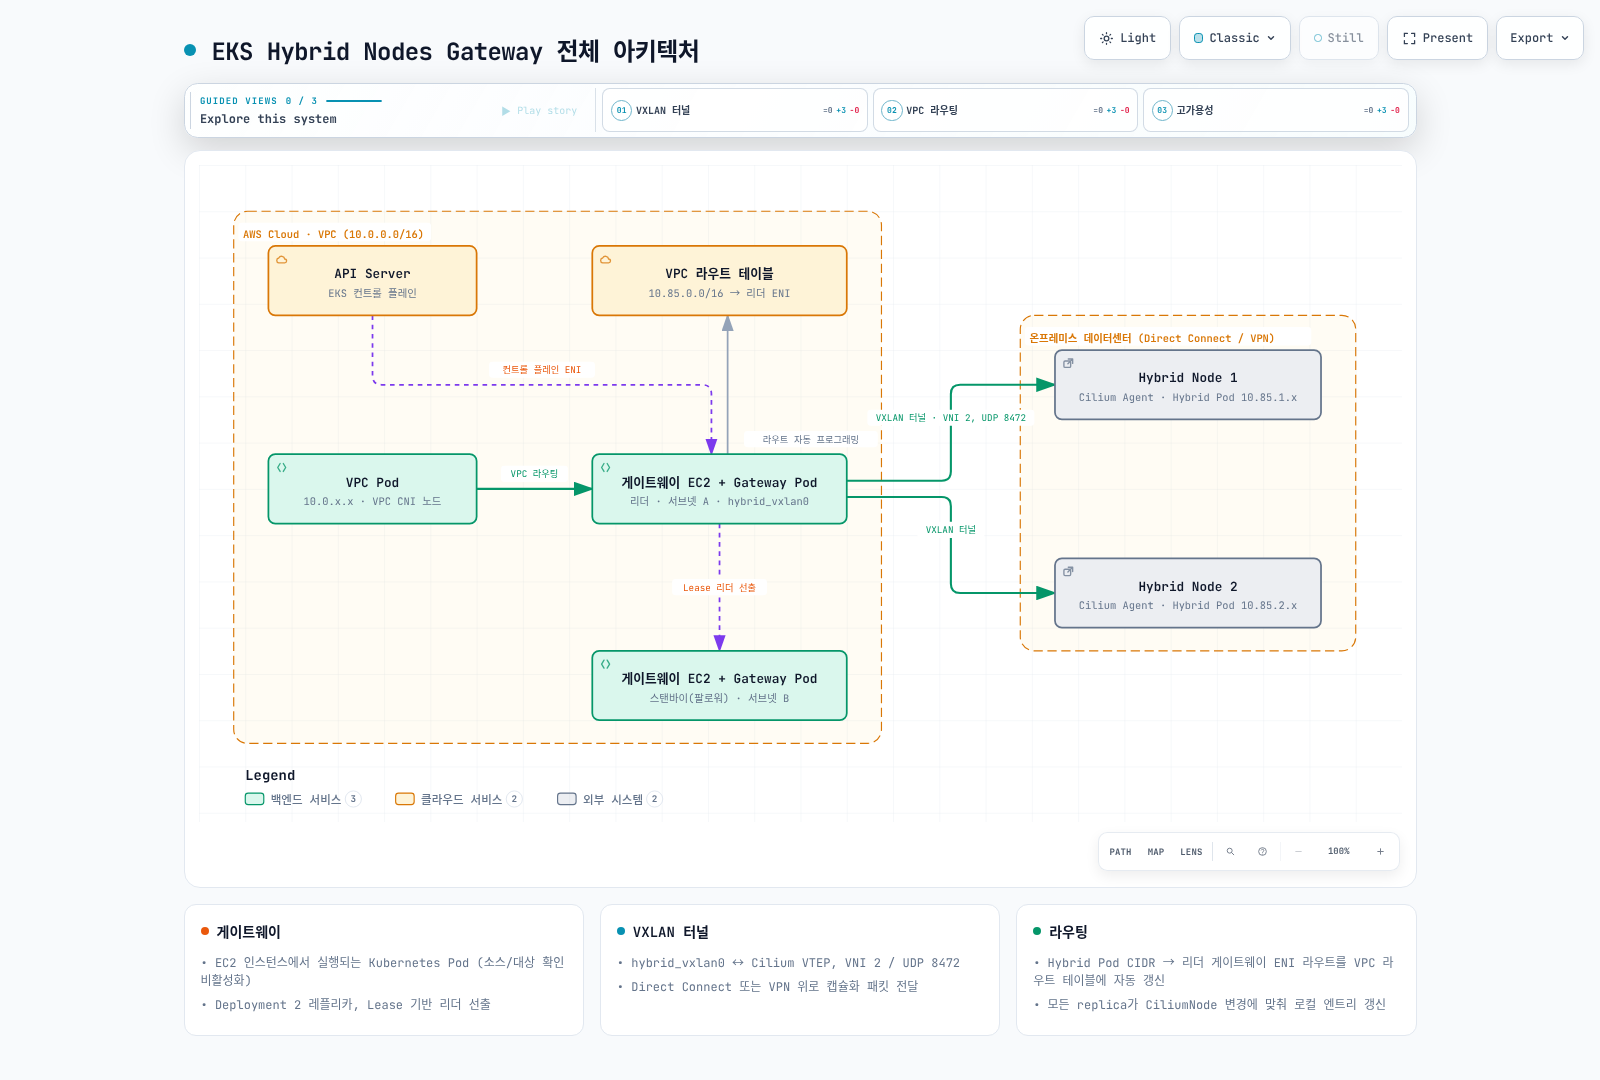Viewport: 1600px width, 1080px height.
Task: Zoom out with the minus button
Action: click(1298, 852)
